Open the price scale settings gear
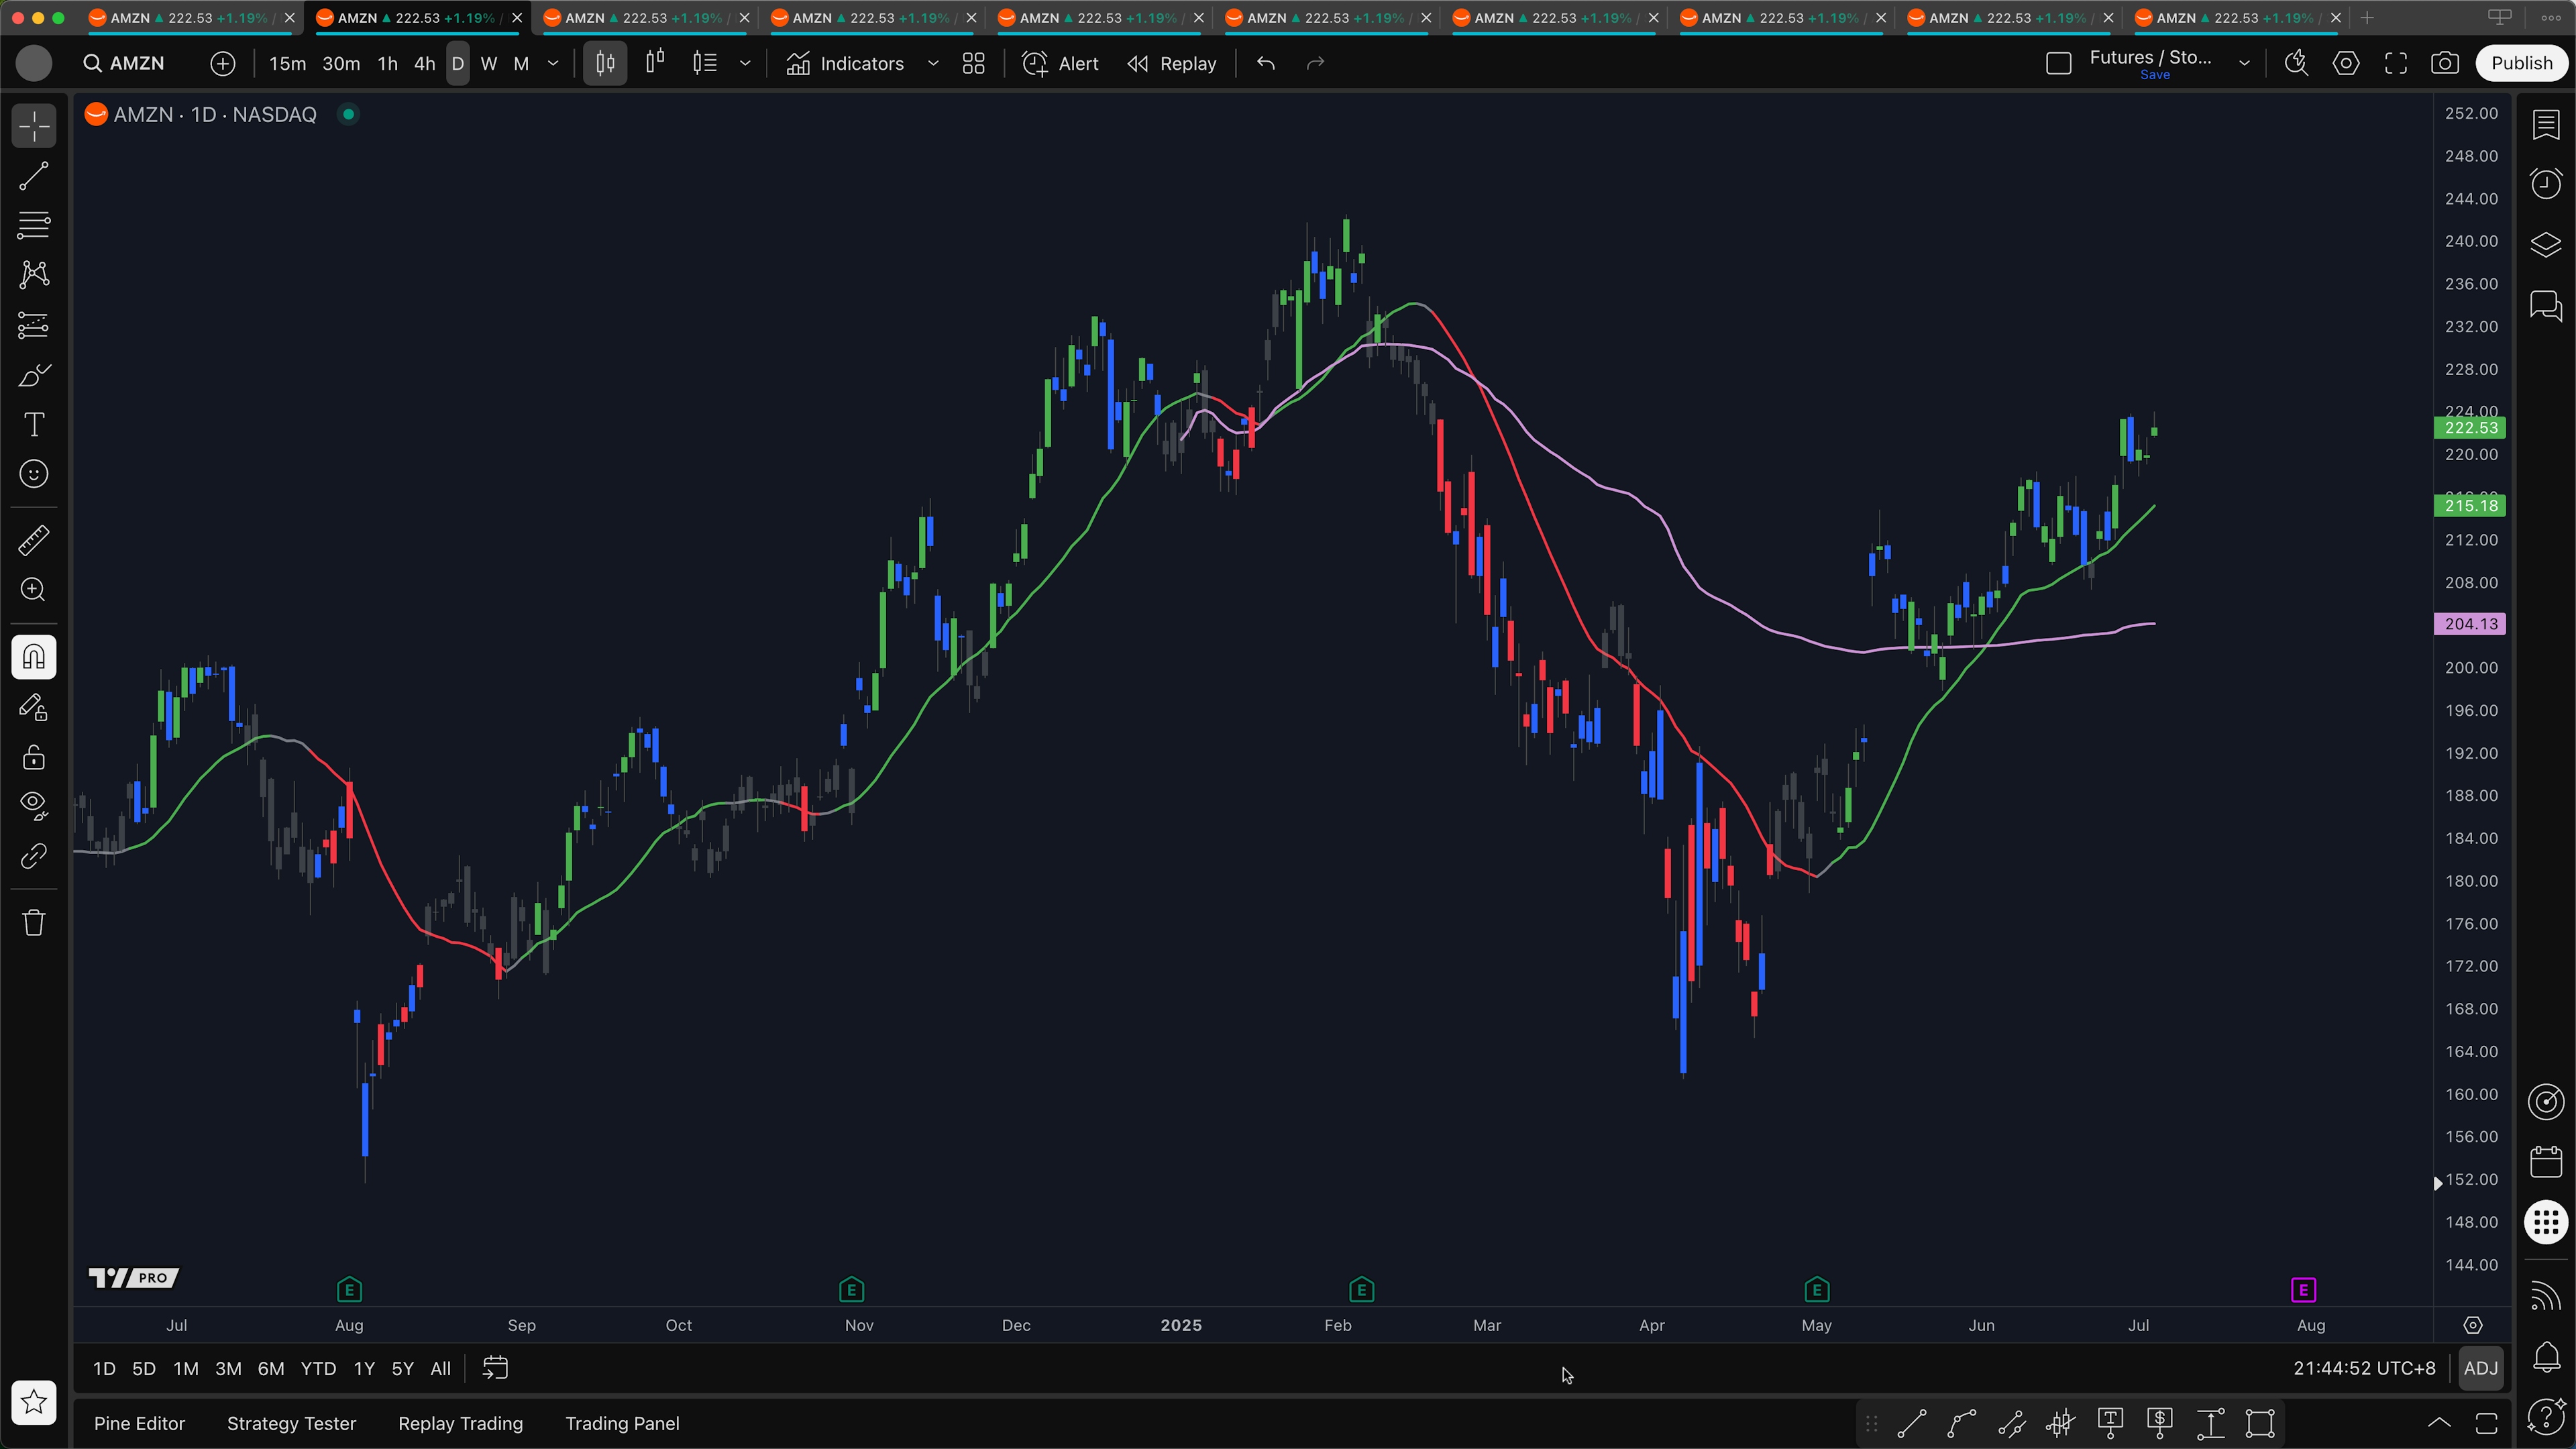Screen dimensions: 2576x1449 click(2472, 1325)
